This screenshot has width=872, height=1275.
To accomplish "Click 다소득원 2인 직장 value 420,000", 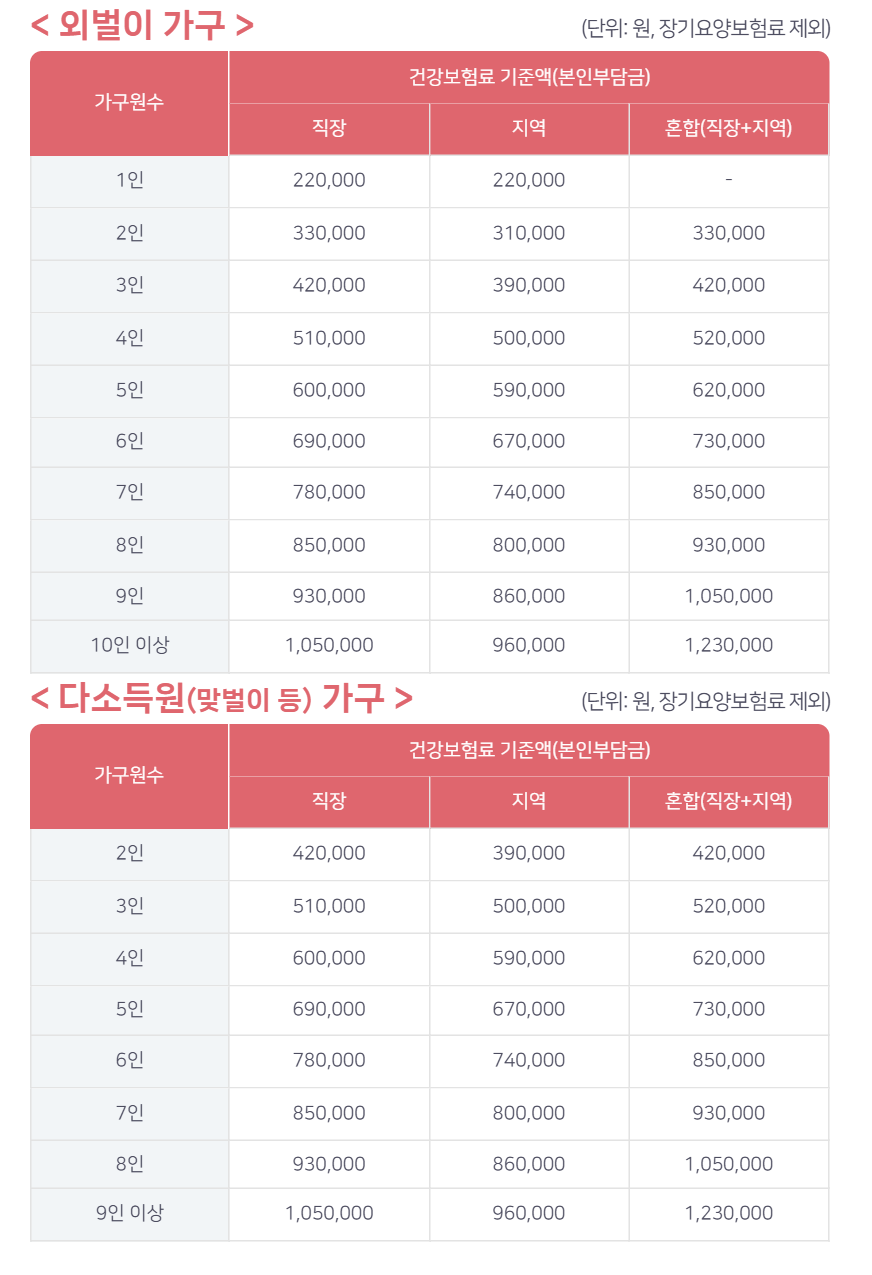I will [x=329, y=854].
